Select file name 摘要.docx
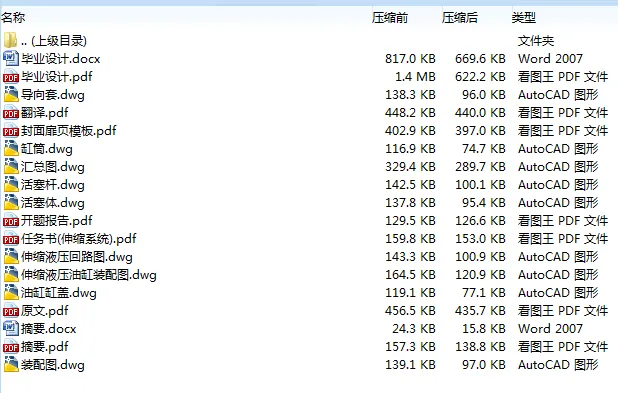The width and height of the screenshot is (618, 393). point(48,329)
